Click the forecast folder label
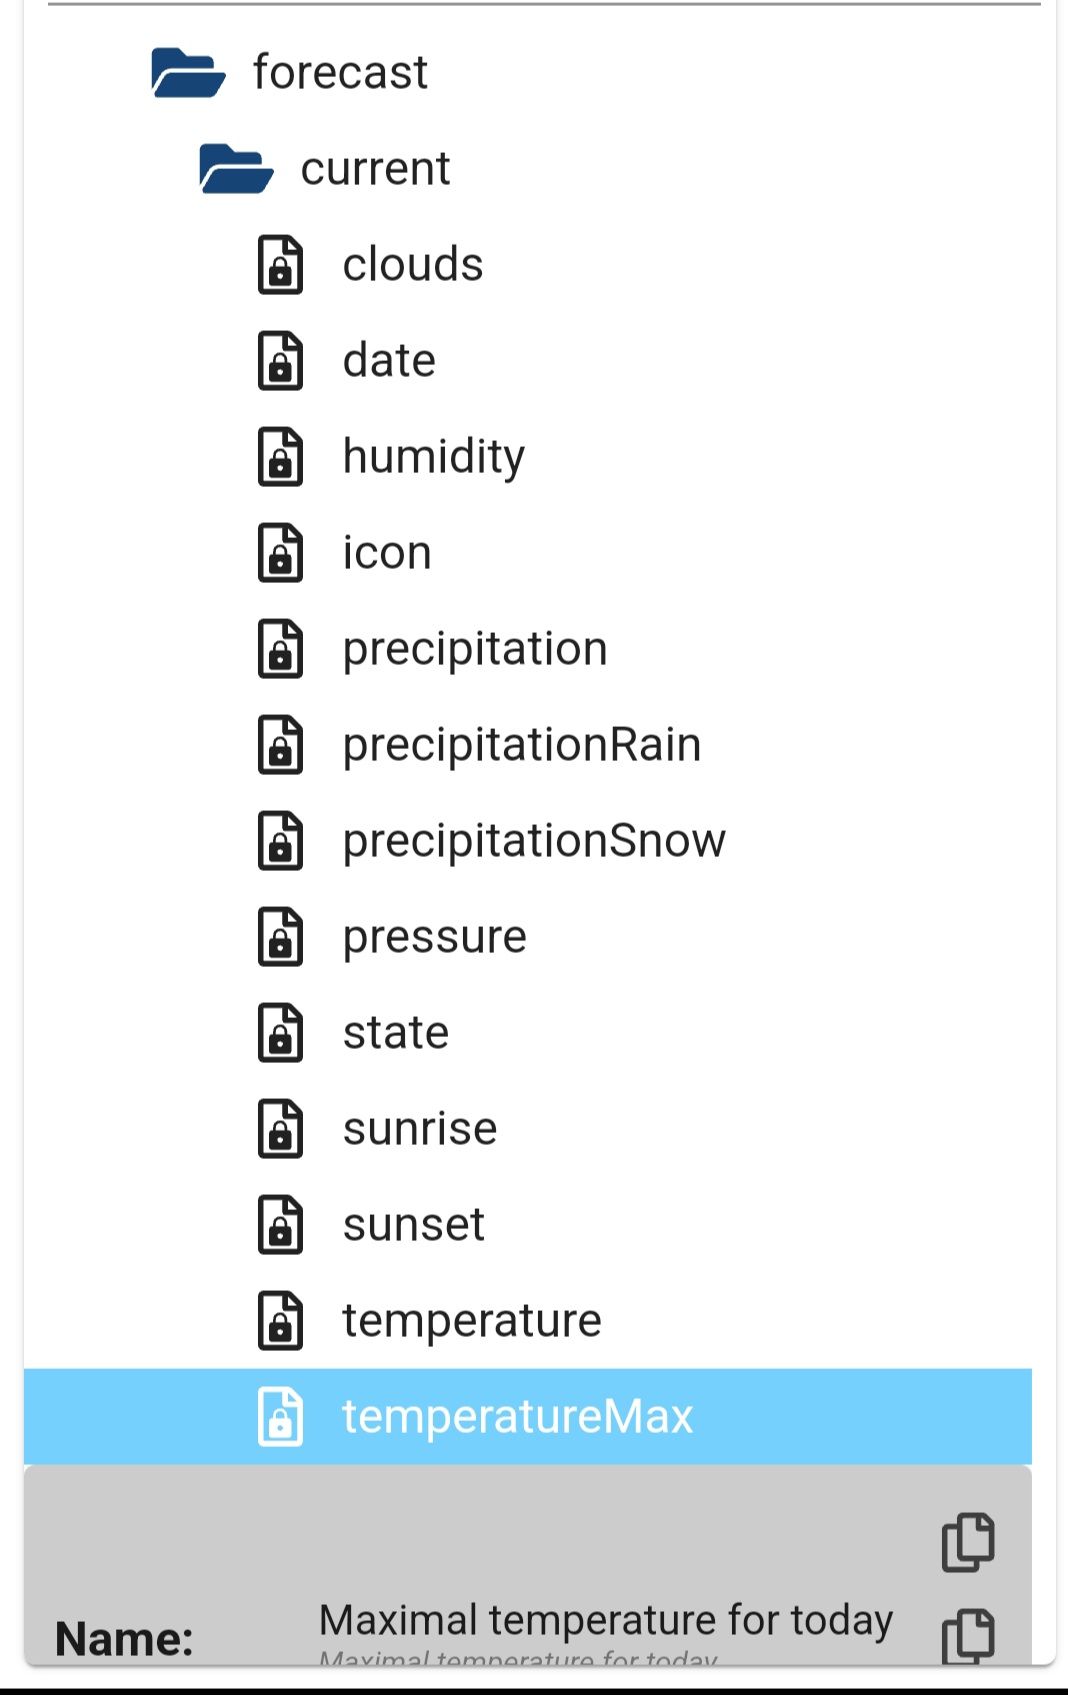 (340, 73)
